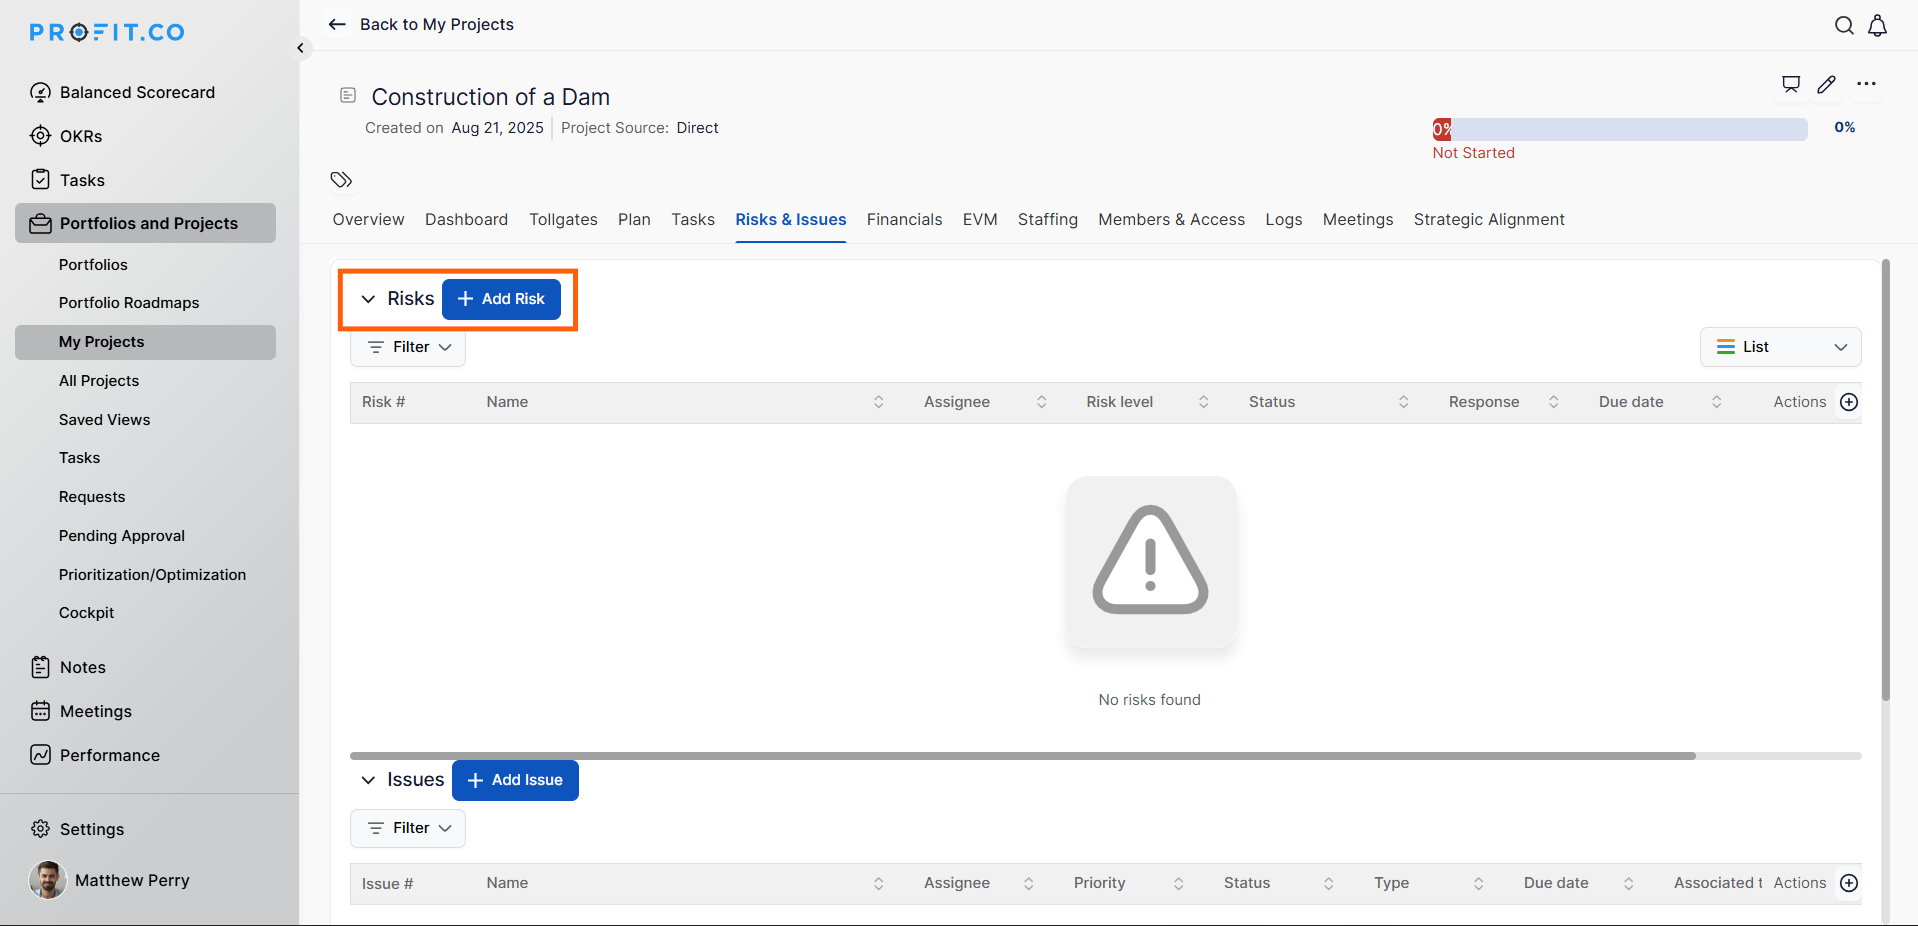Screen dimensions: 1918x926
Task: Switch to the Financials tab
Action: coord(904,220)
